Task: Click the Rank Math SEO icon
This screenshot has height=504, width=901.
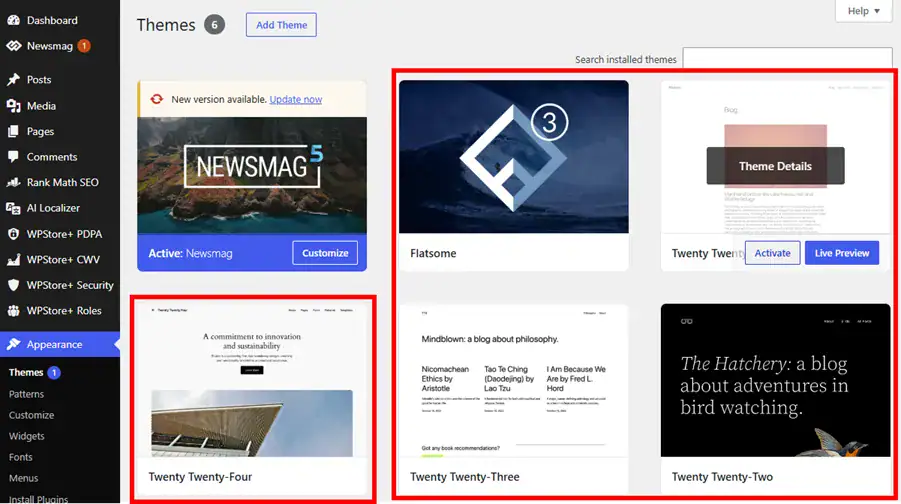Action: [x=13, y=182]
